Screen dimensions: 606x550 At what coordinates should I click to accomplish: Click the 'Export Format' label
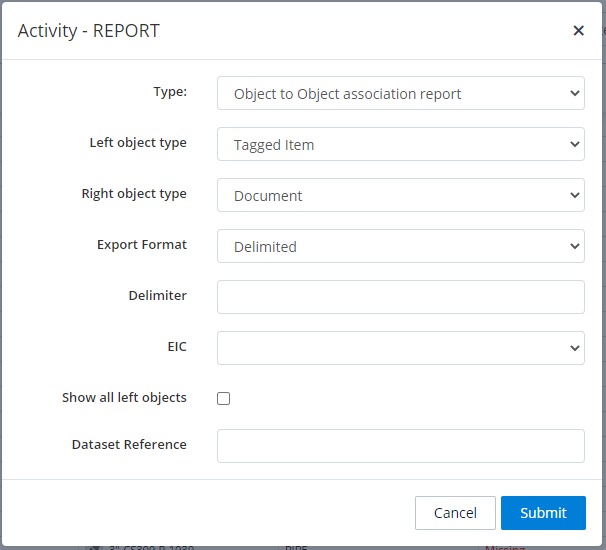click(142, 245)
